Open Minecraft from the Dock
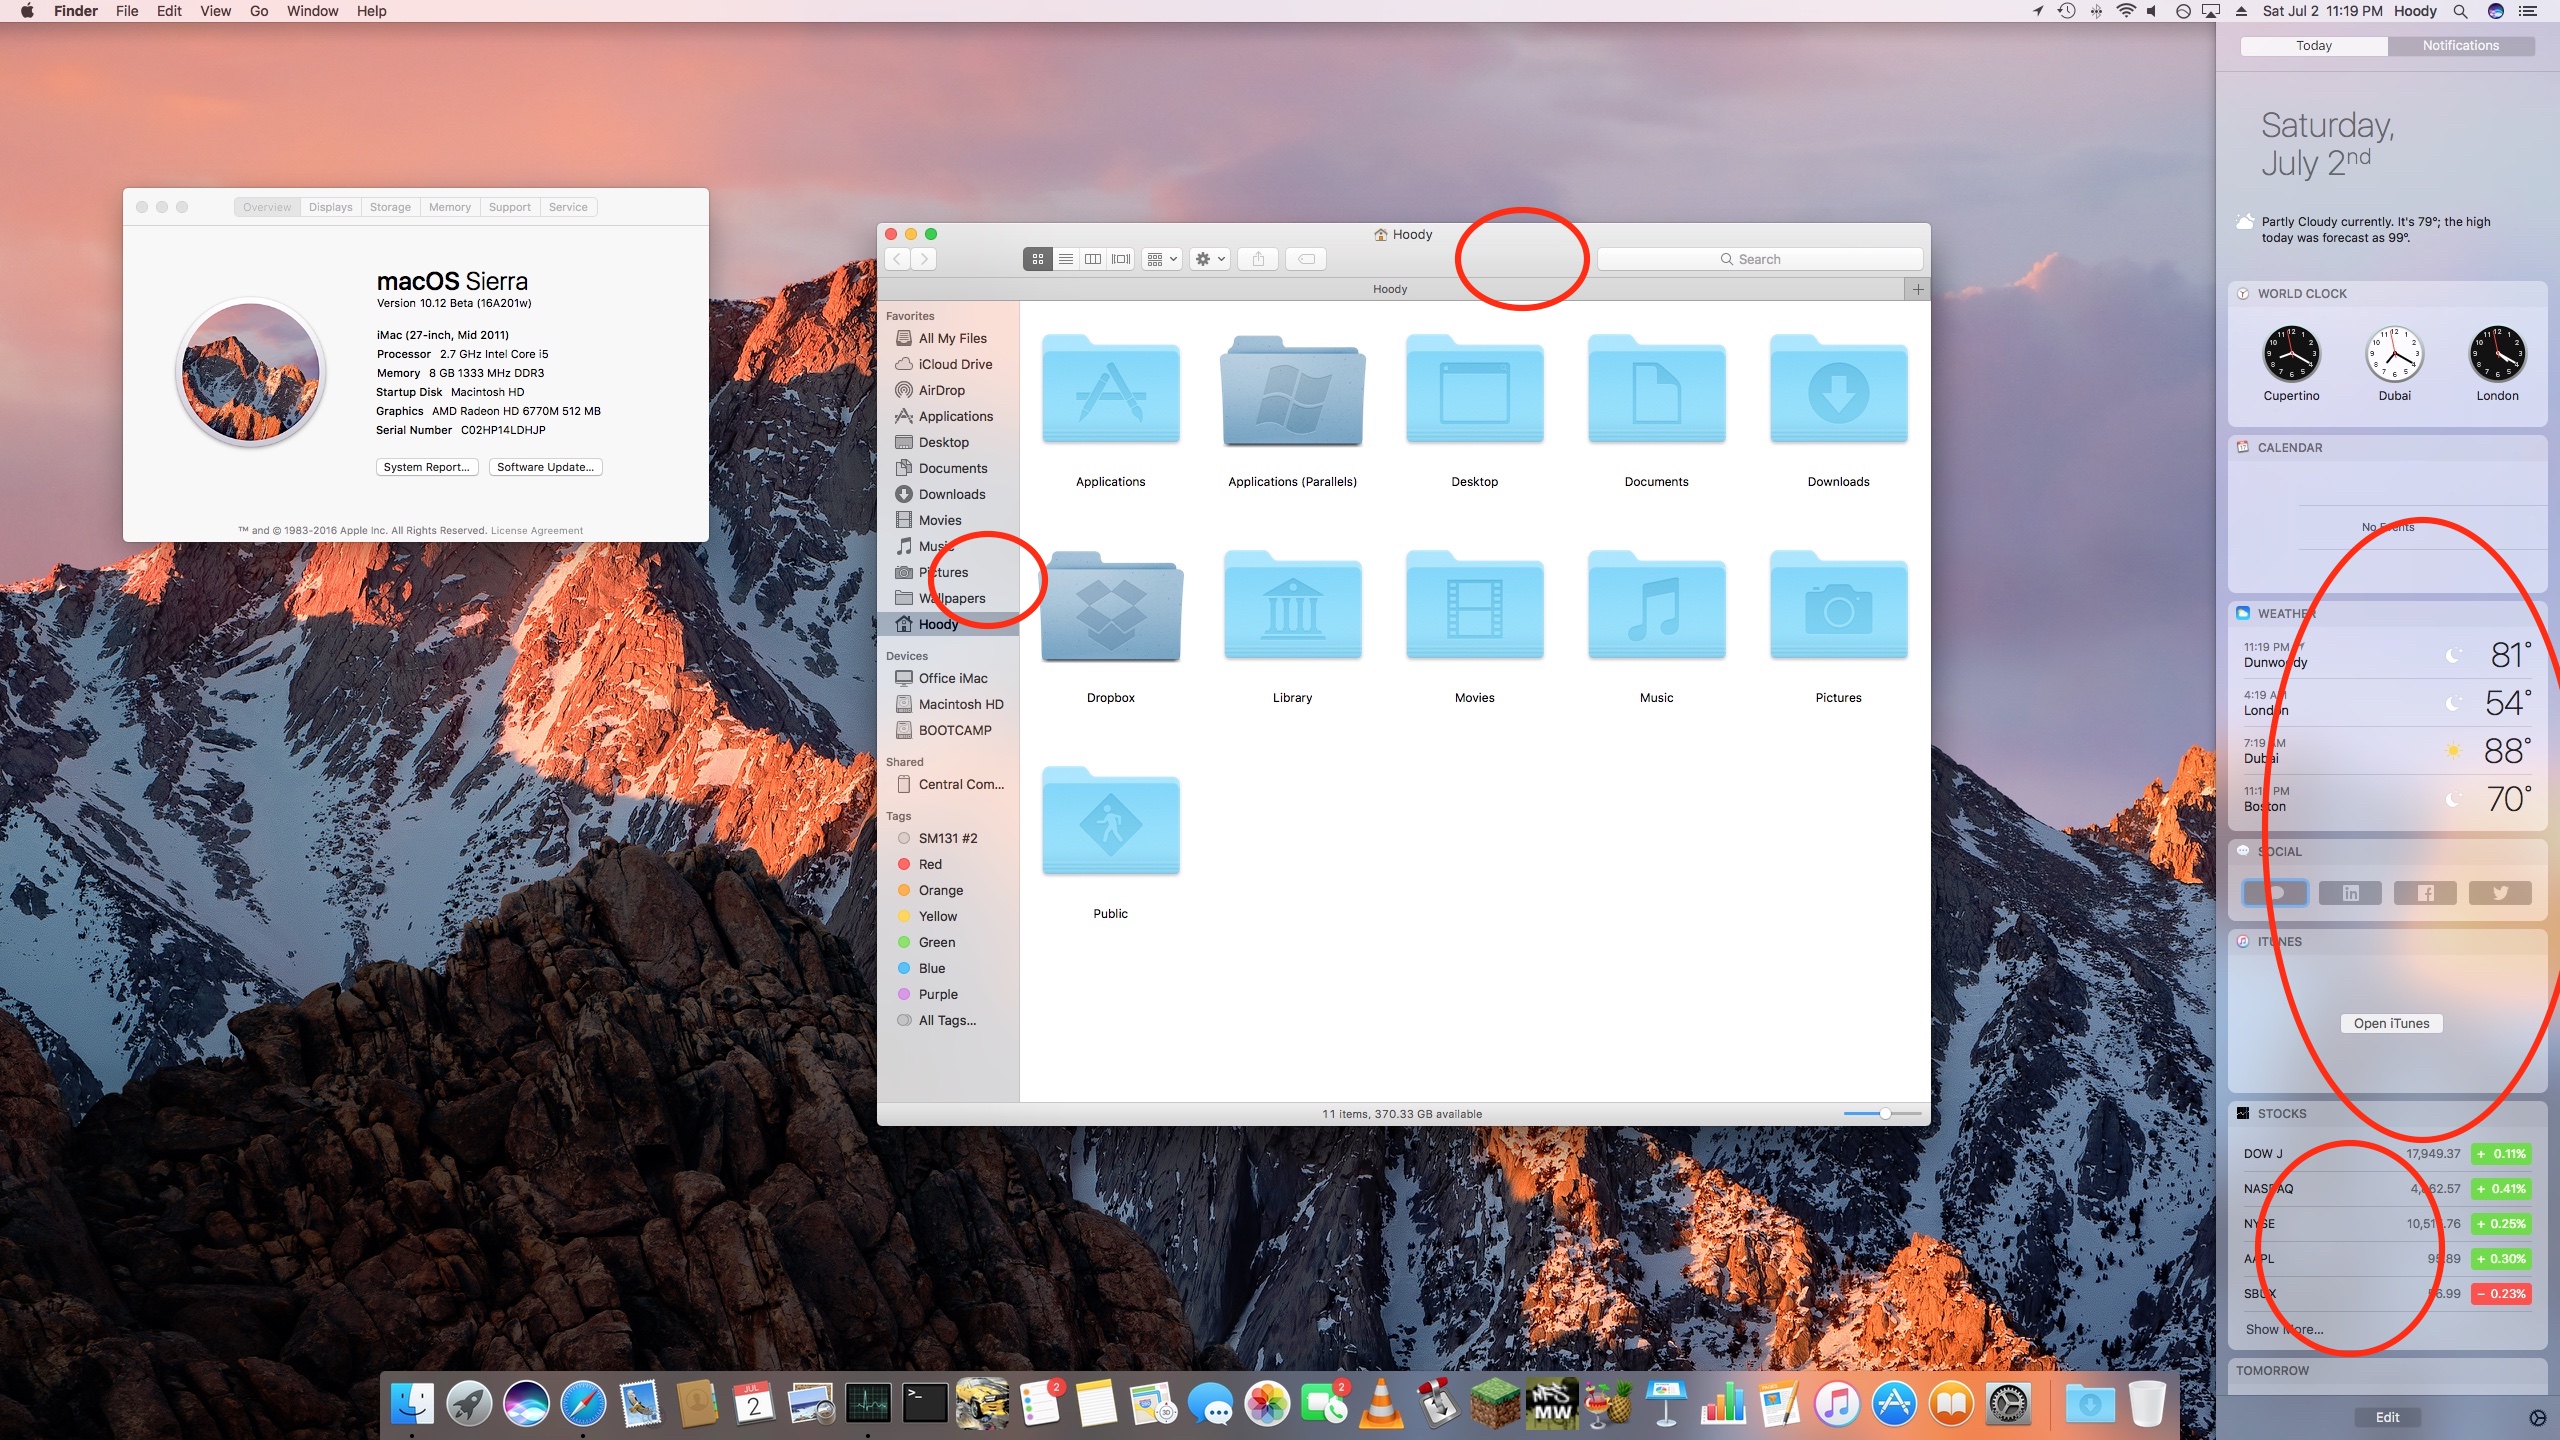This screenshot has width=2560, height=1440. pyautogui.click(x=1495, y=1404)
